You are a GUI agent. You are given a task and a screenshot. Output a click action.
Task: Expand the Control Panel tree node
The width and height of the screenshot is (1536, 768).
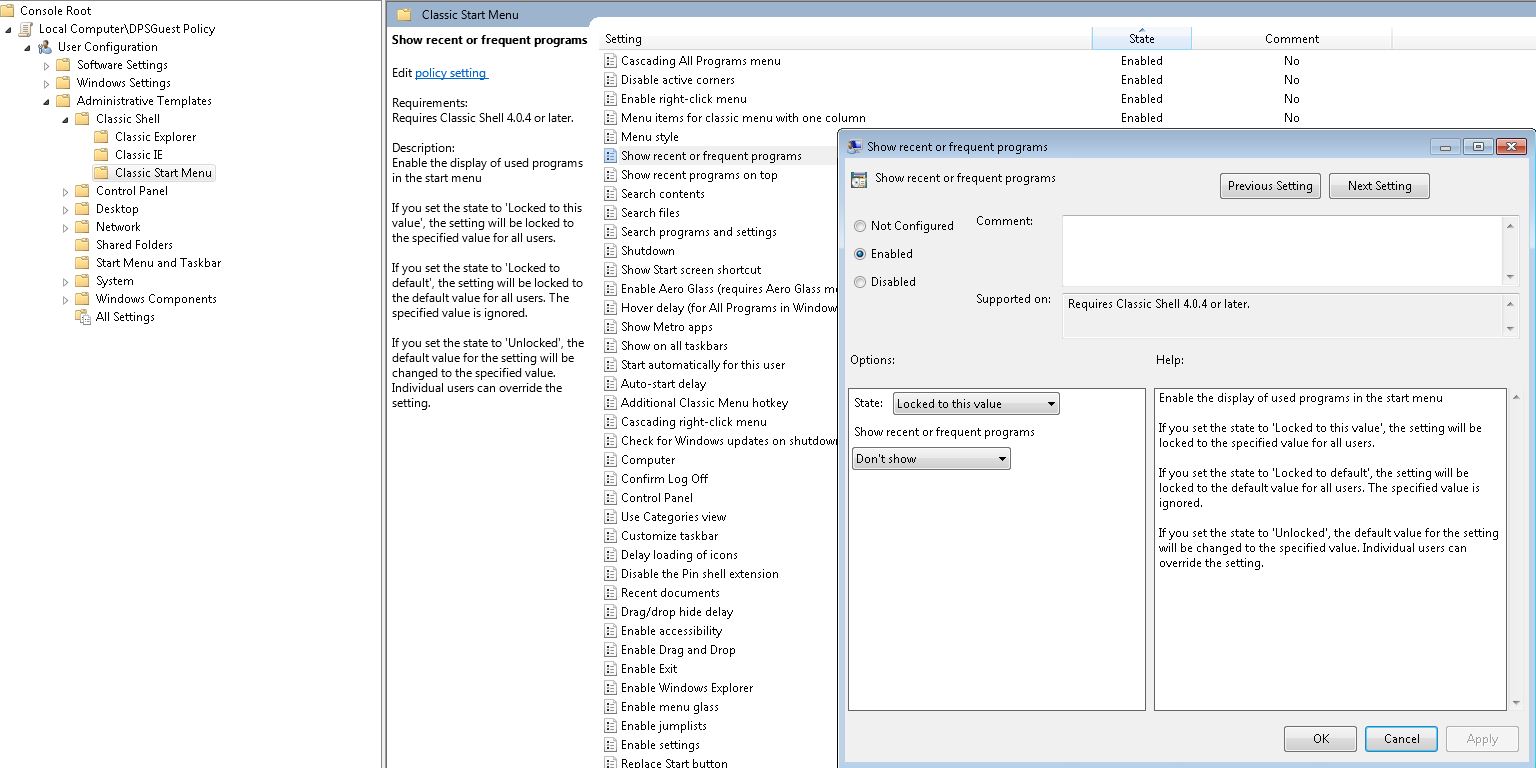[66, 191]
